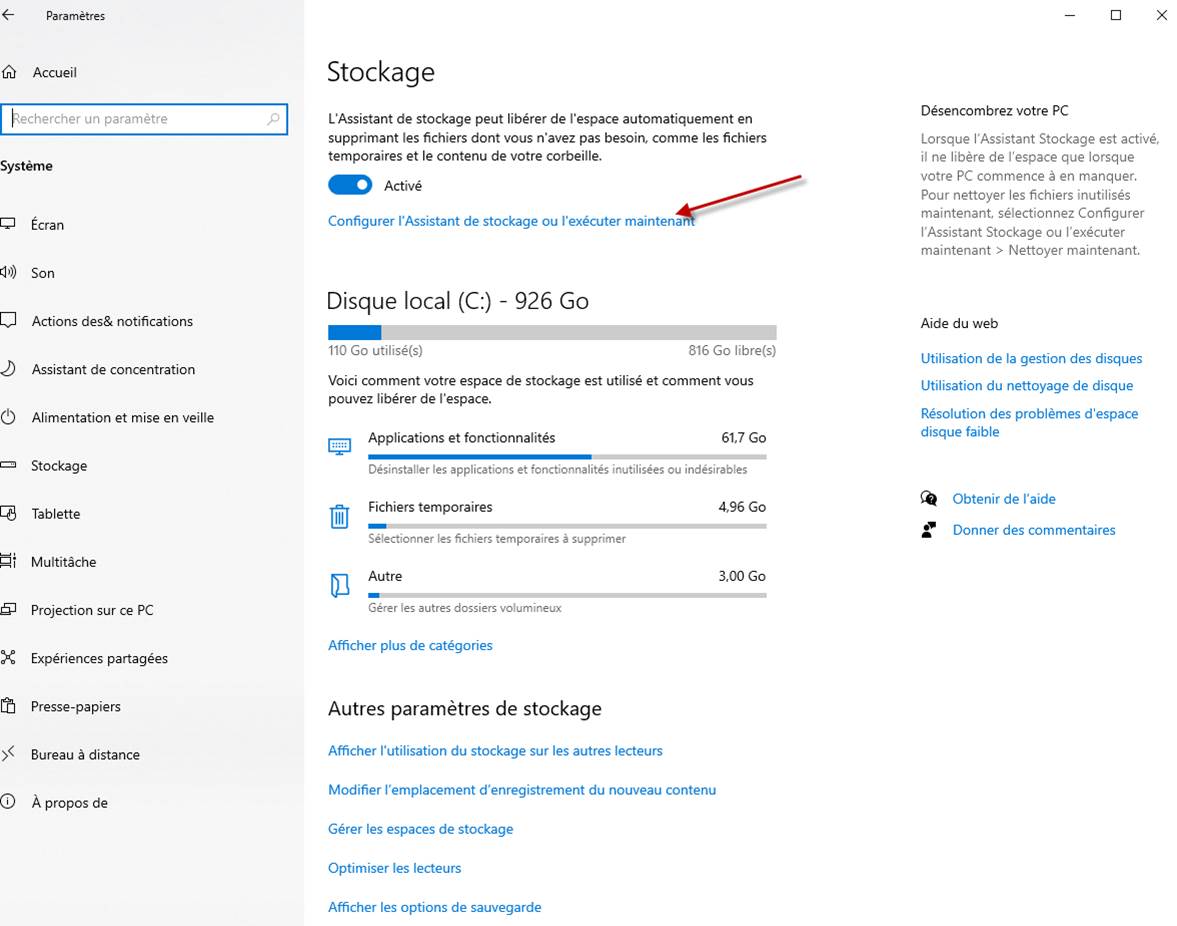
Task: Click the search magnifier icon in search box
Action: pos(273,119)
